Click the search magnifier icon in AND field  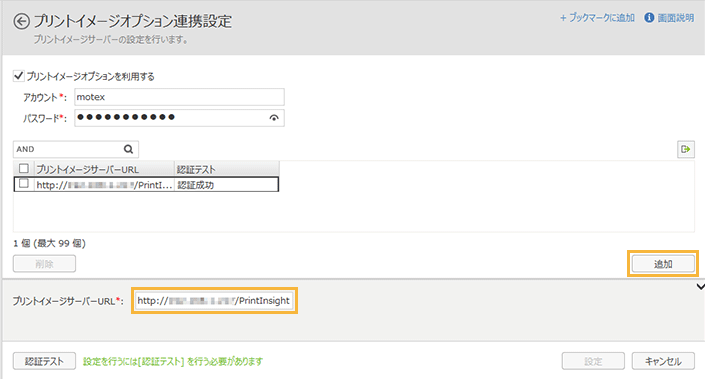tap(129, 149)
